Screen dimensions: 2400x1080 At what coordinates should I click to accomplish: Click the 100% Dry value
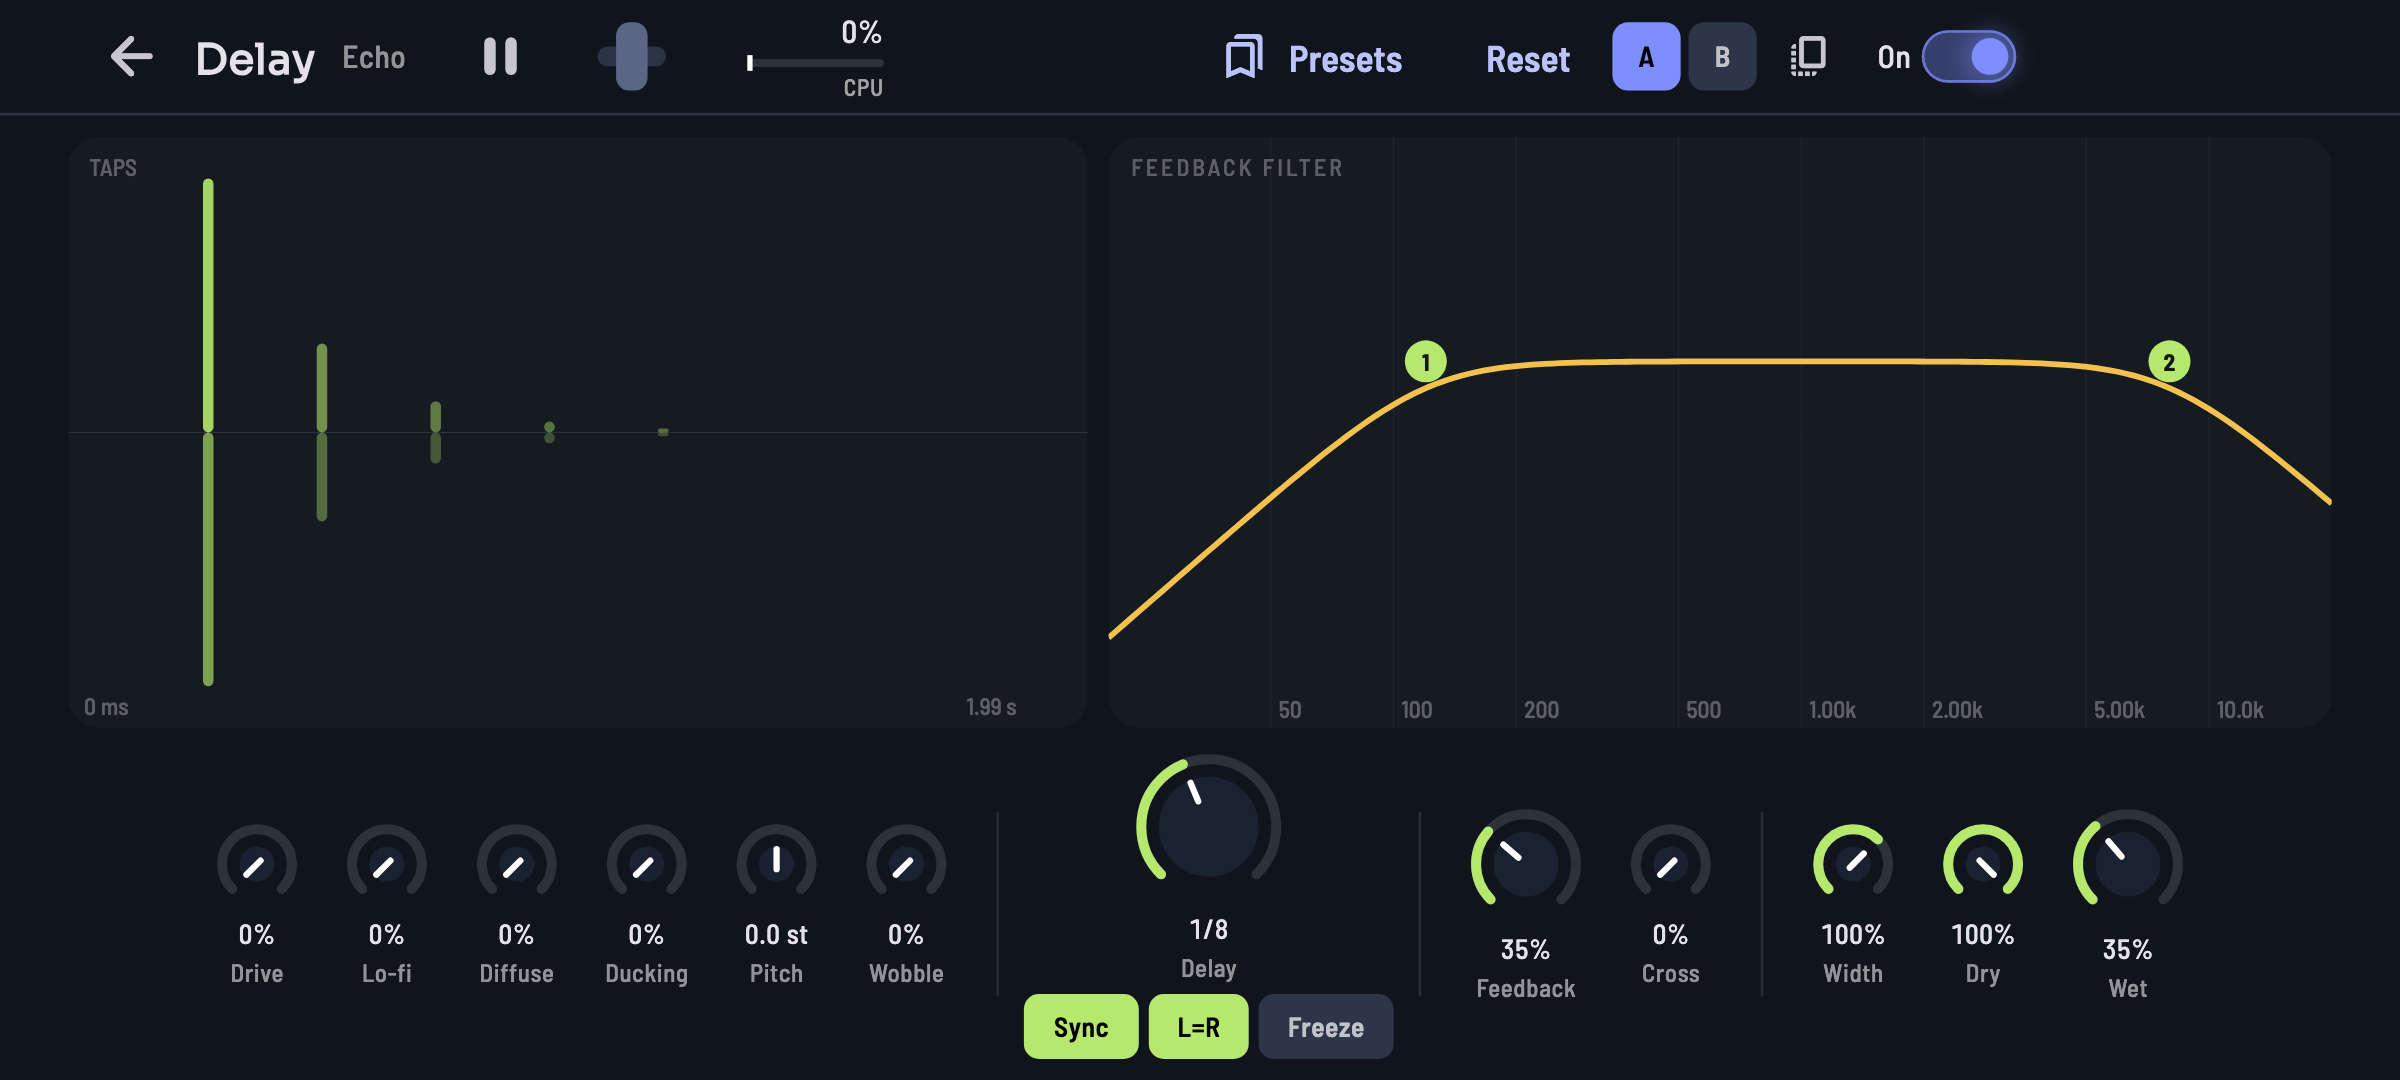[1983, 934]
